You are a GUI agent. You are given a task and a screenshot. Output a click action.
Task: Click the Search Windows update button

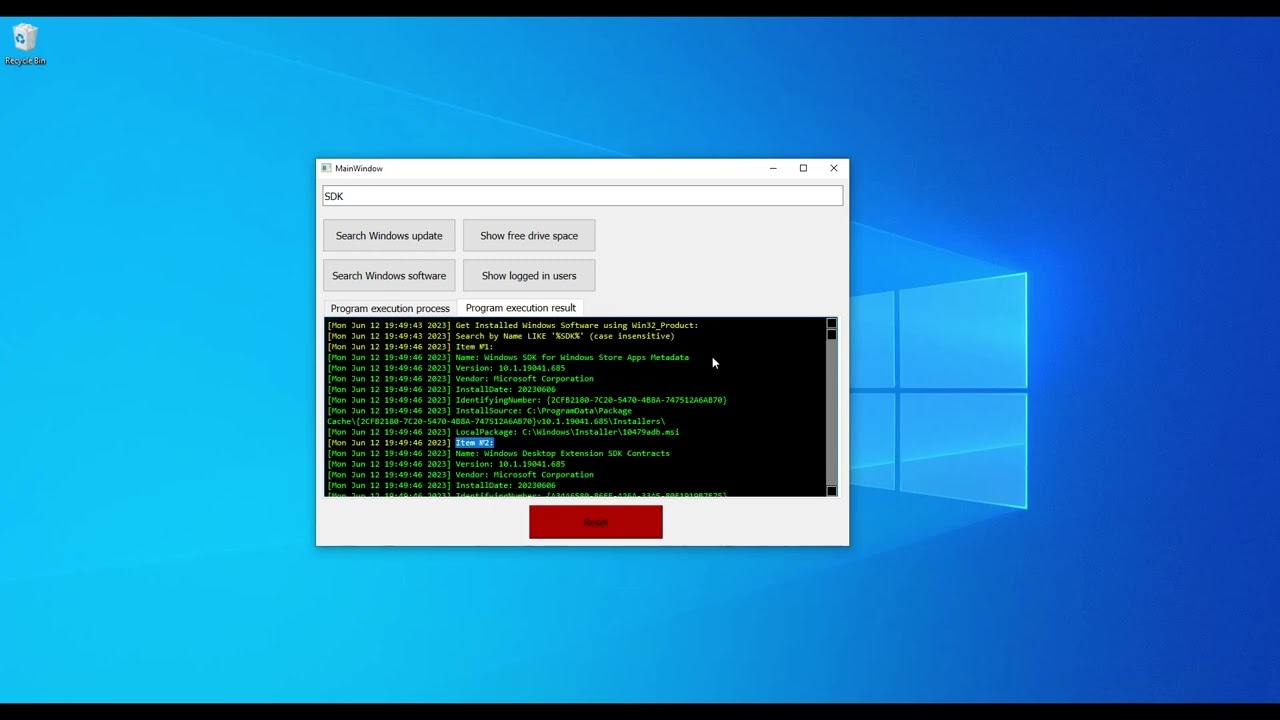[389, 236]
